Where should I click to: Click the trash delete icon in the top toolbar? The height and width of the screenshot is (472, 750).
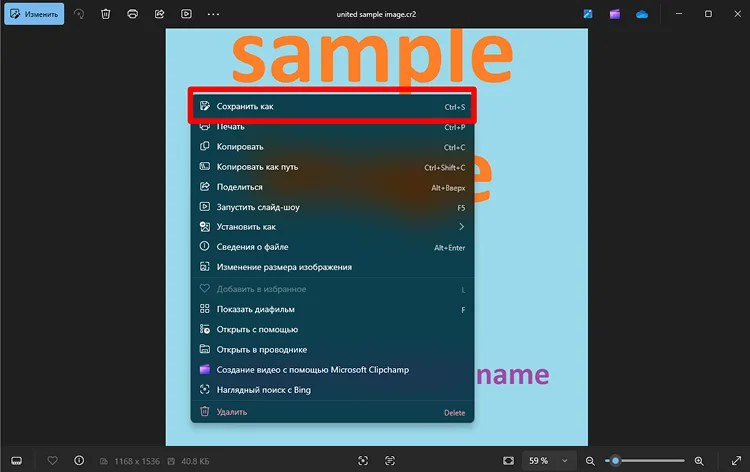(106, 15)
